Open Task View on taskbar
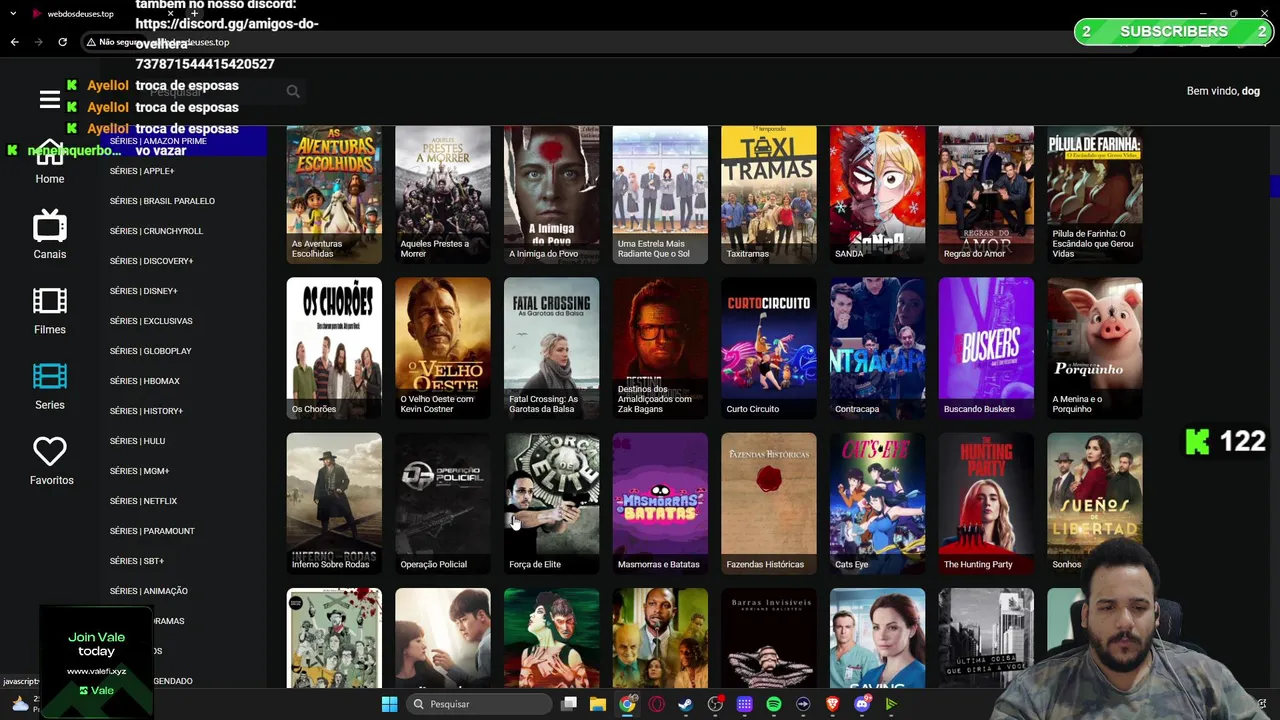 [x=569, y=704]
